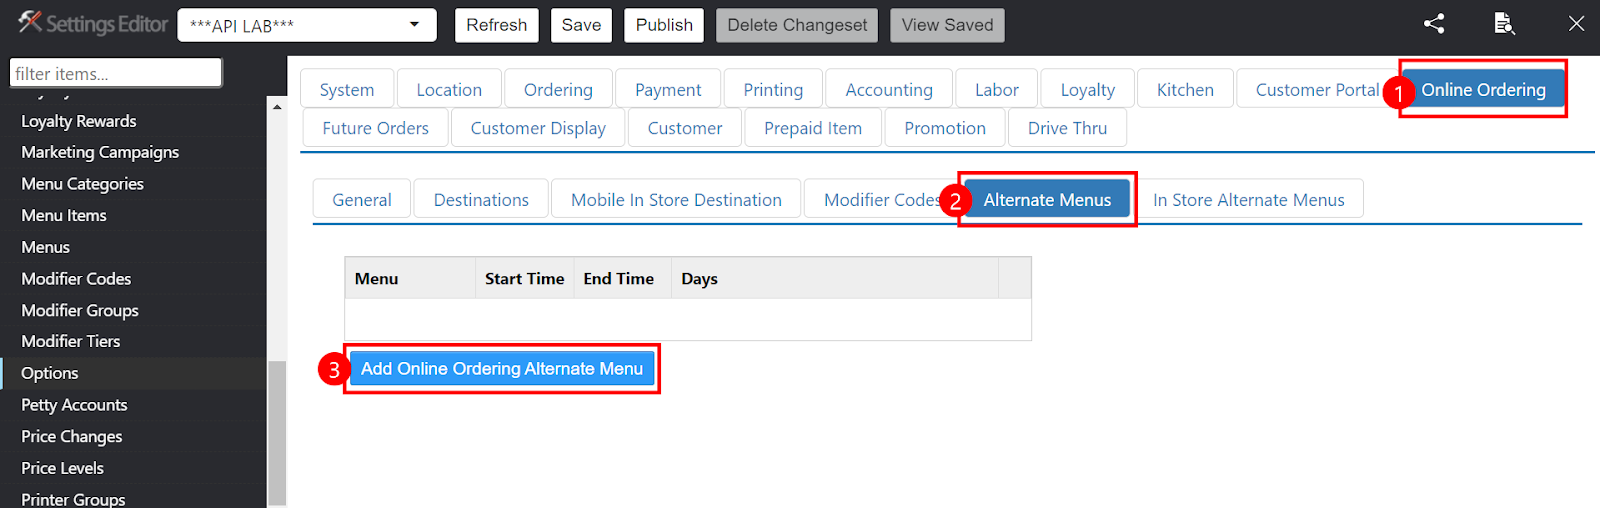Screen dimensions: 1600x508
Task: Select the Online Ordering tab
Action: point(1483,90)
